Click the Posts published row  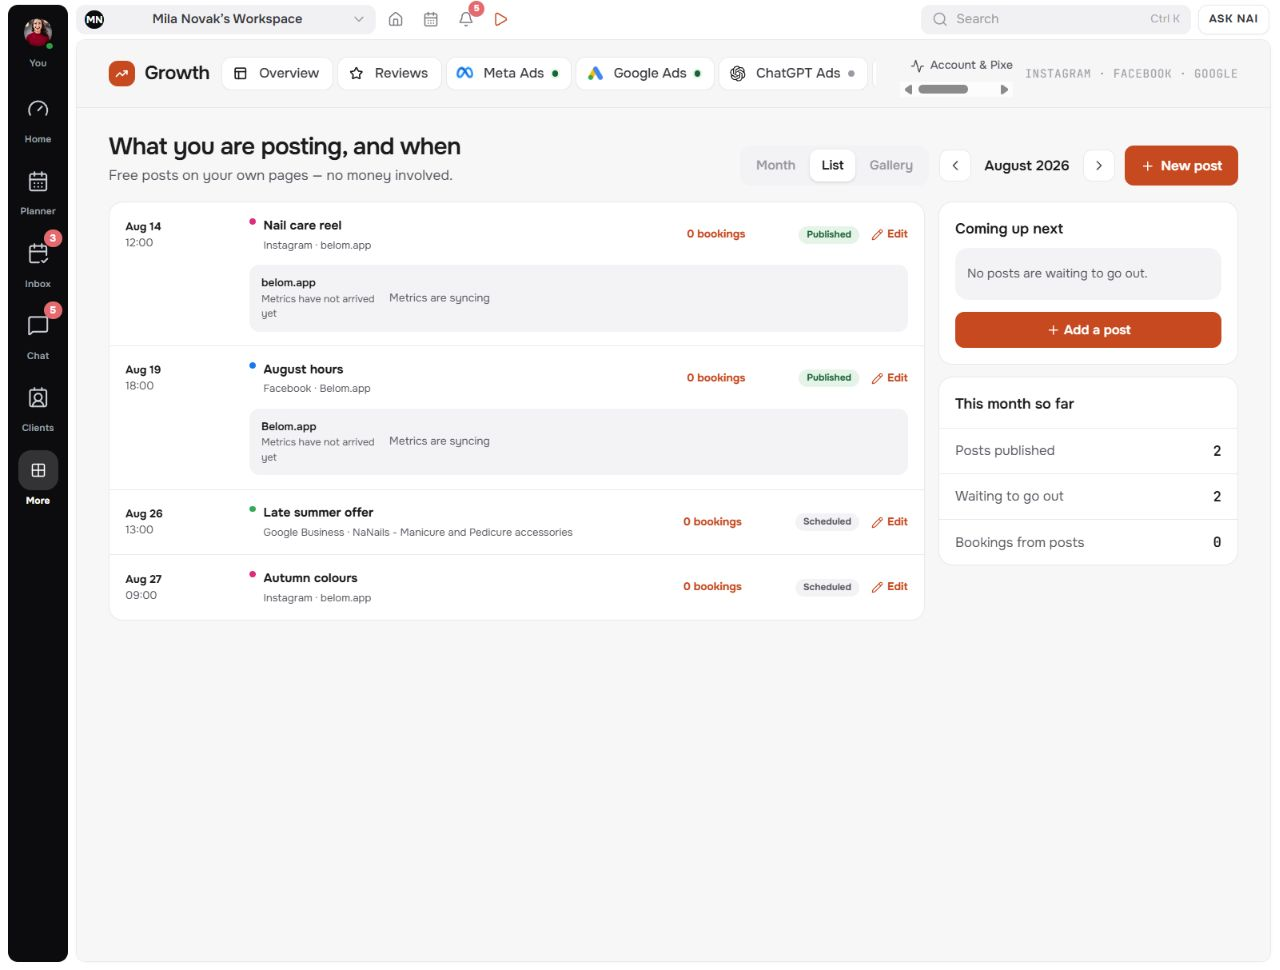tap(1088, 451)
